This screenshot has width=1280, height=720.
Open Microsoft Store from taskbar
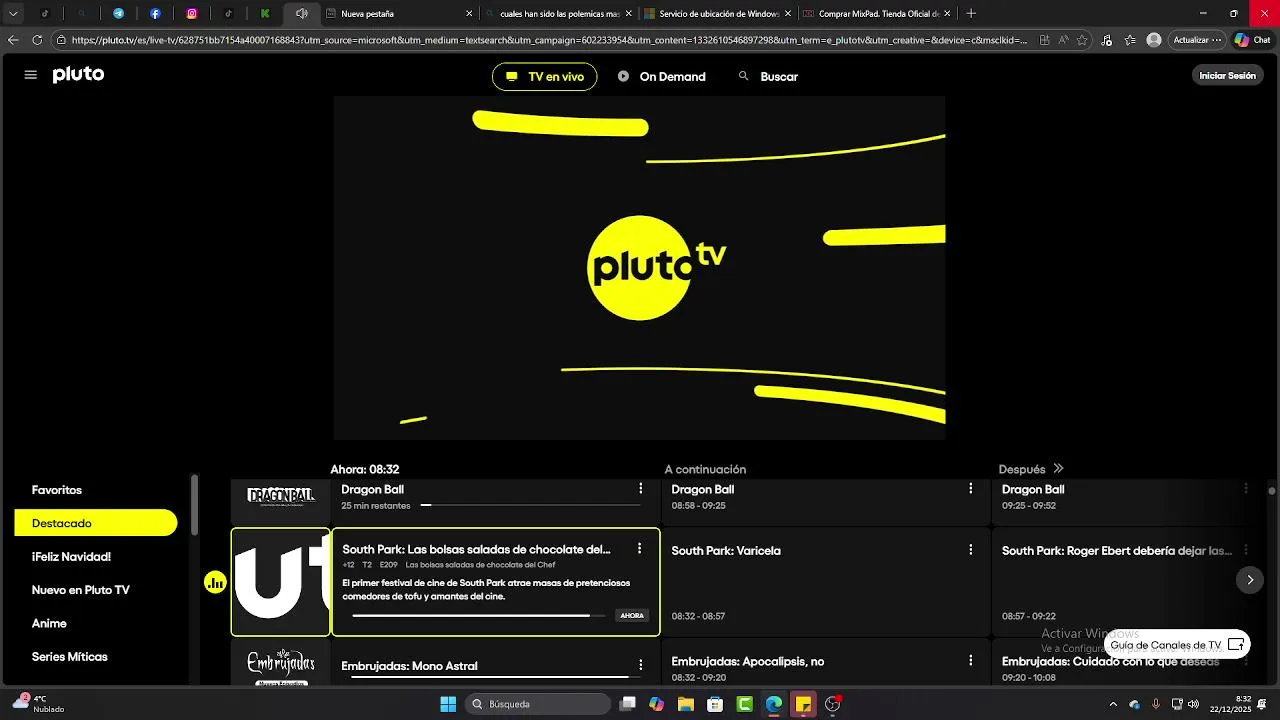[x=715, y=704]
